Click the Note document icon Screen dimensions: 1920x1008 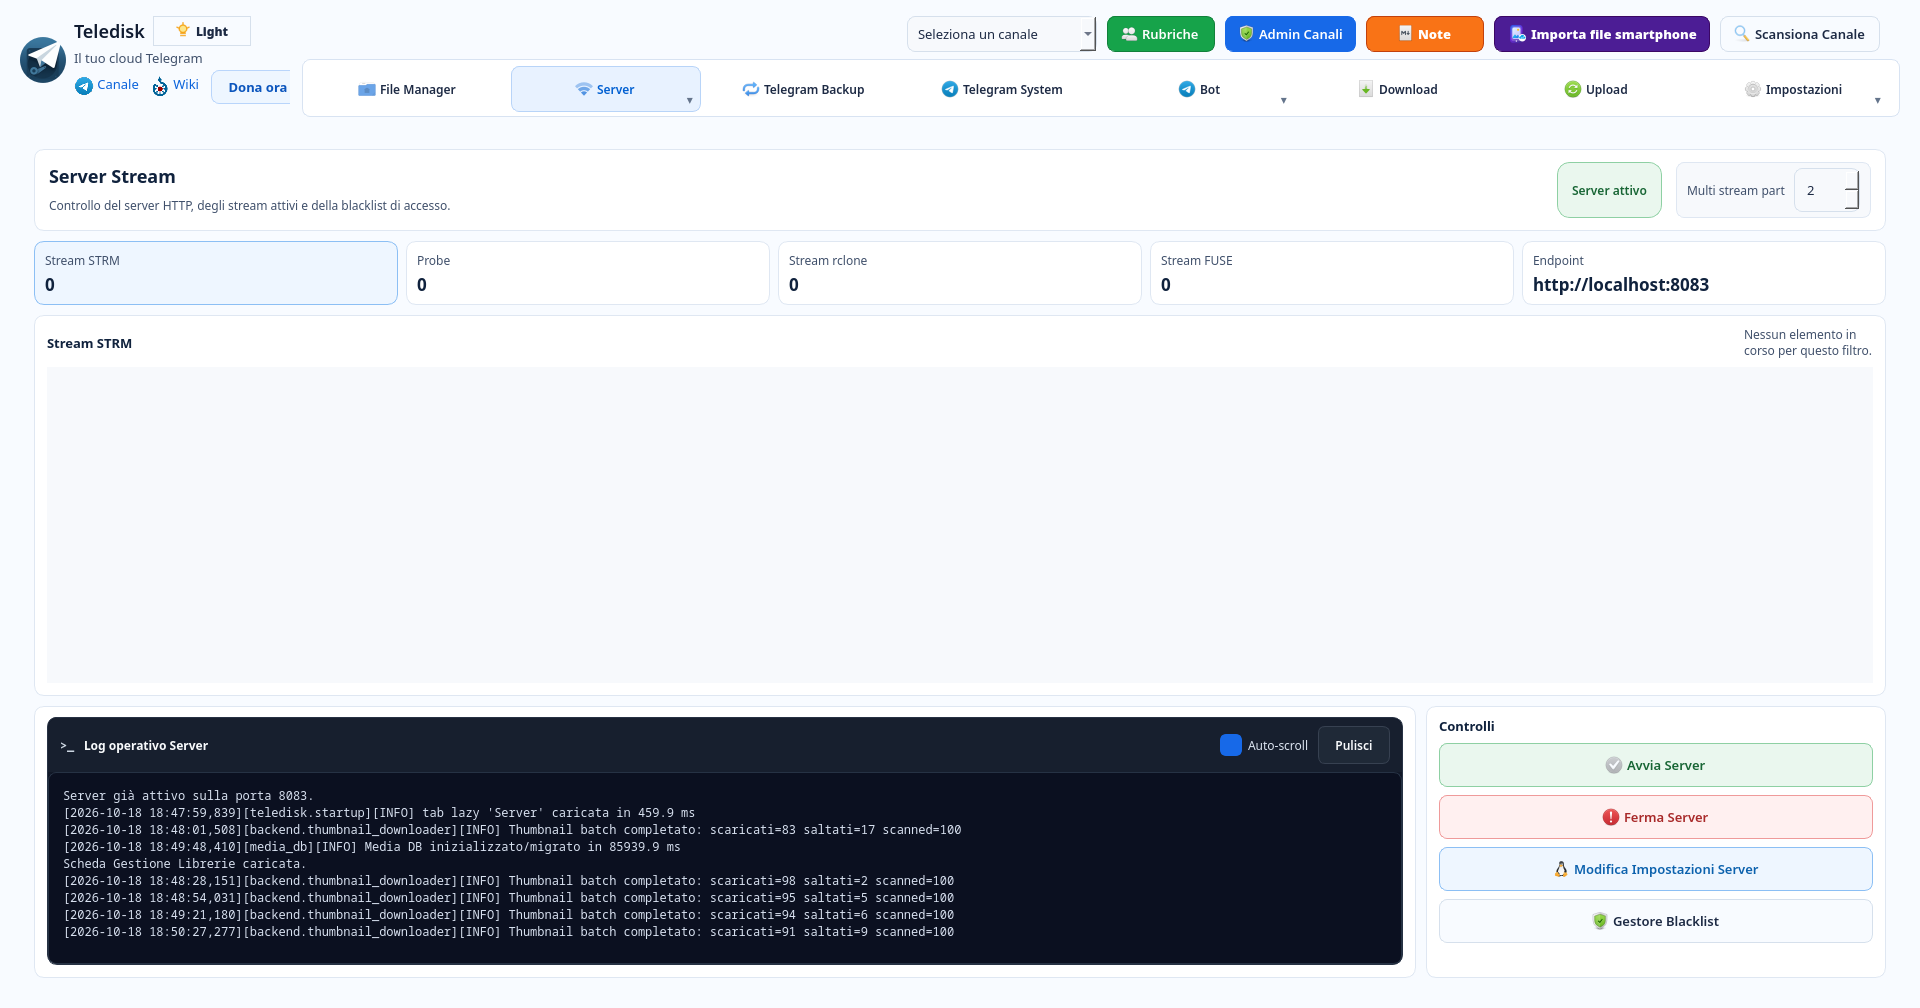pyautogui.click(x=1405, y=33)
